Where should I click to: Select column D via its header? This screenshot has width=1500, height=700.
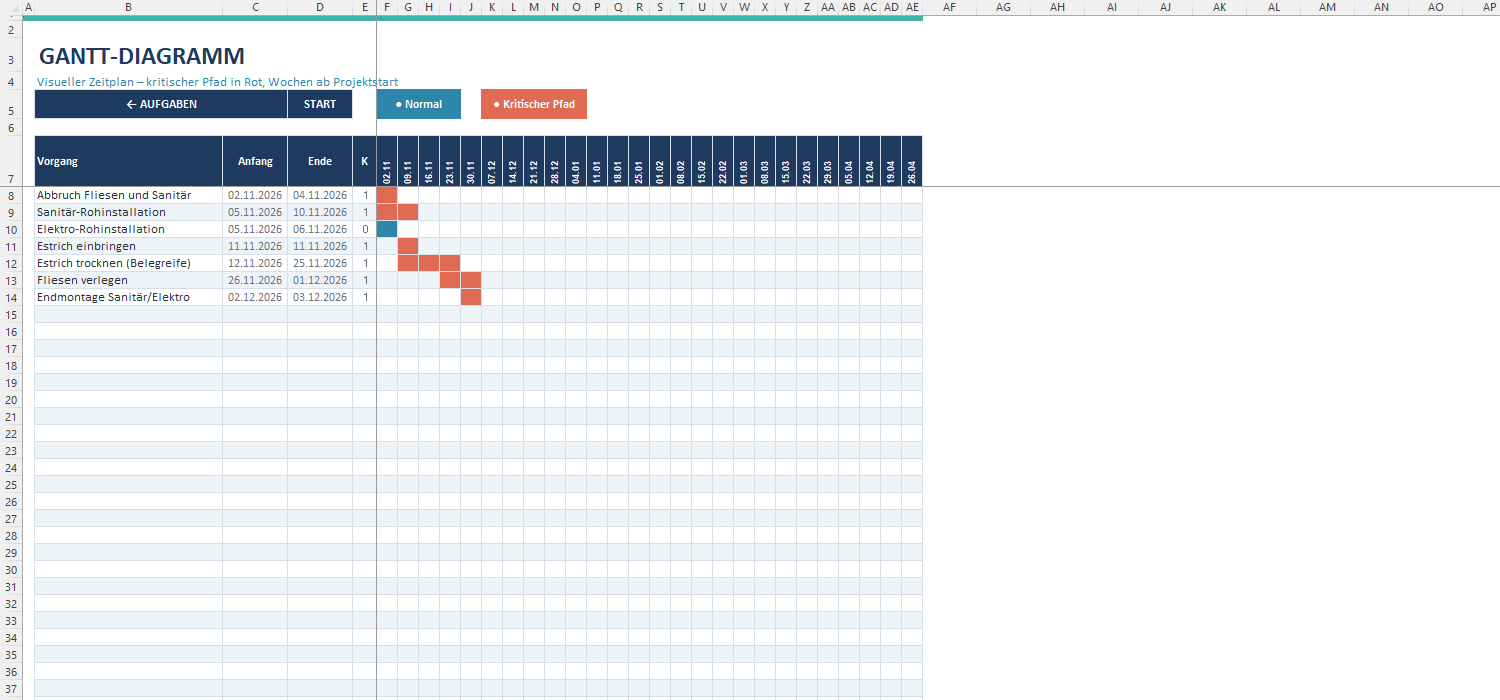320,7
